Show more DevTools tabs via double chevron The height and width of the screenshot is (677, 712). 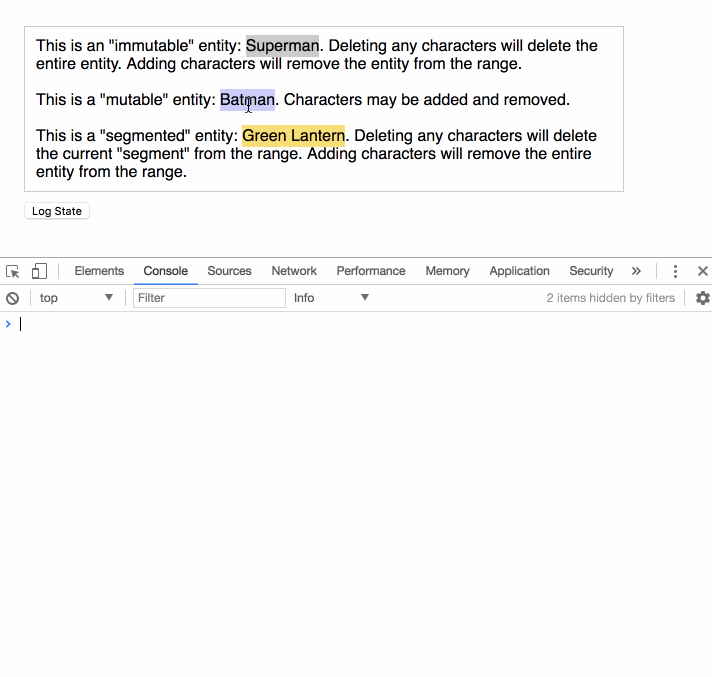coord(636,271)
